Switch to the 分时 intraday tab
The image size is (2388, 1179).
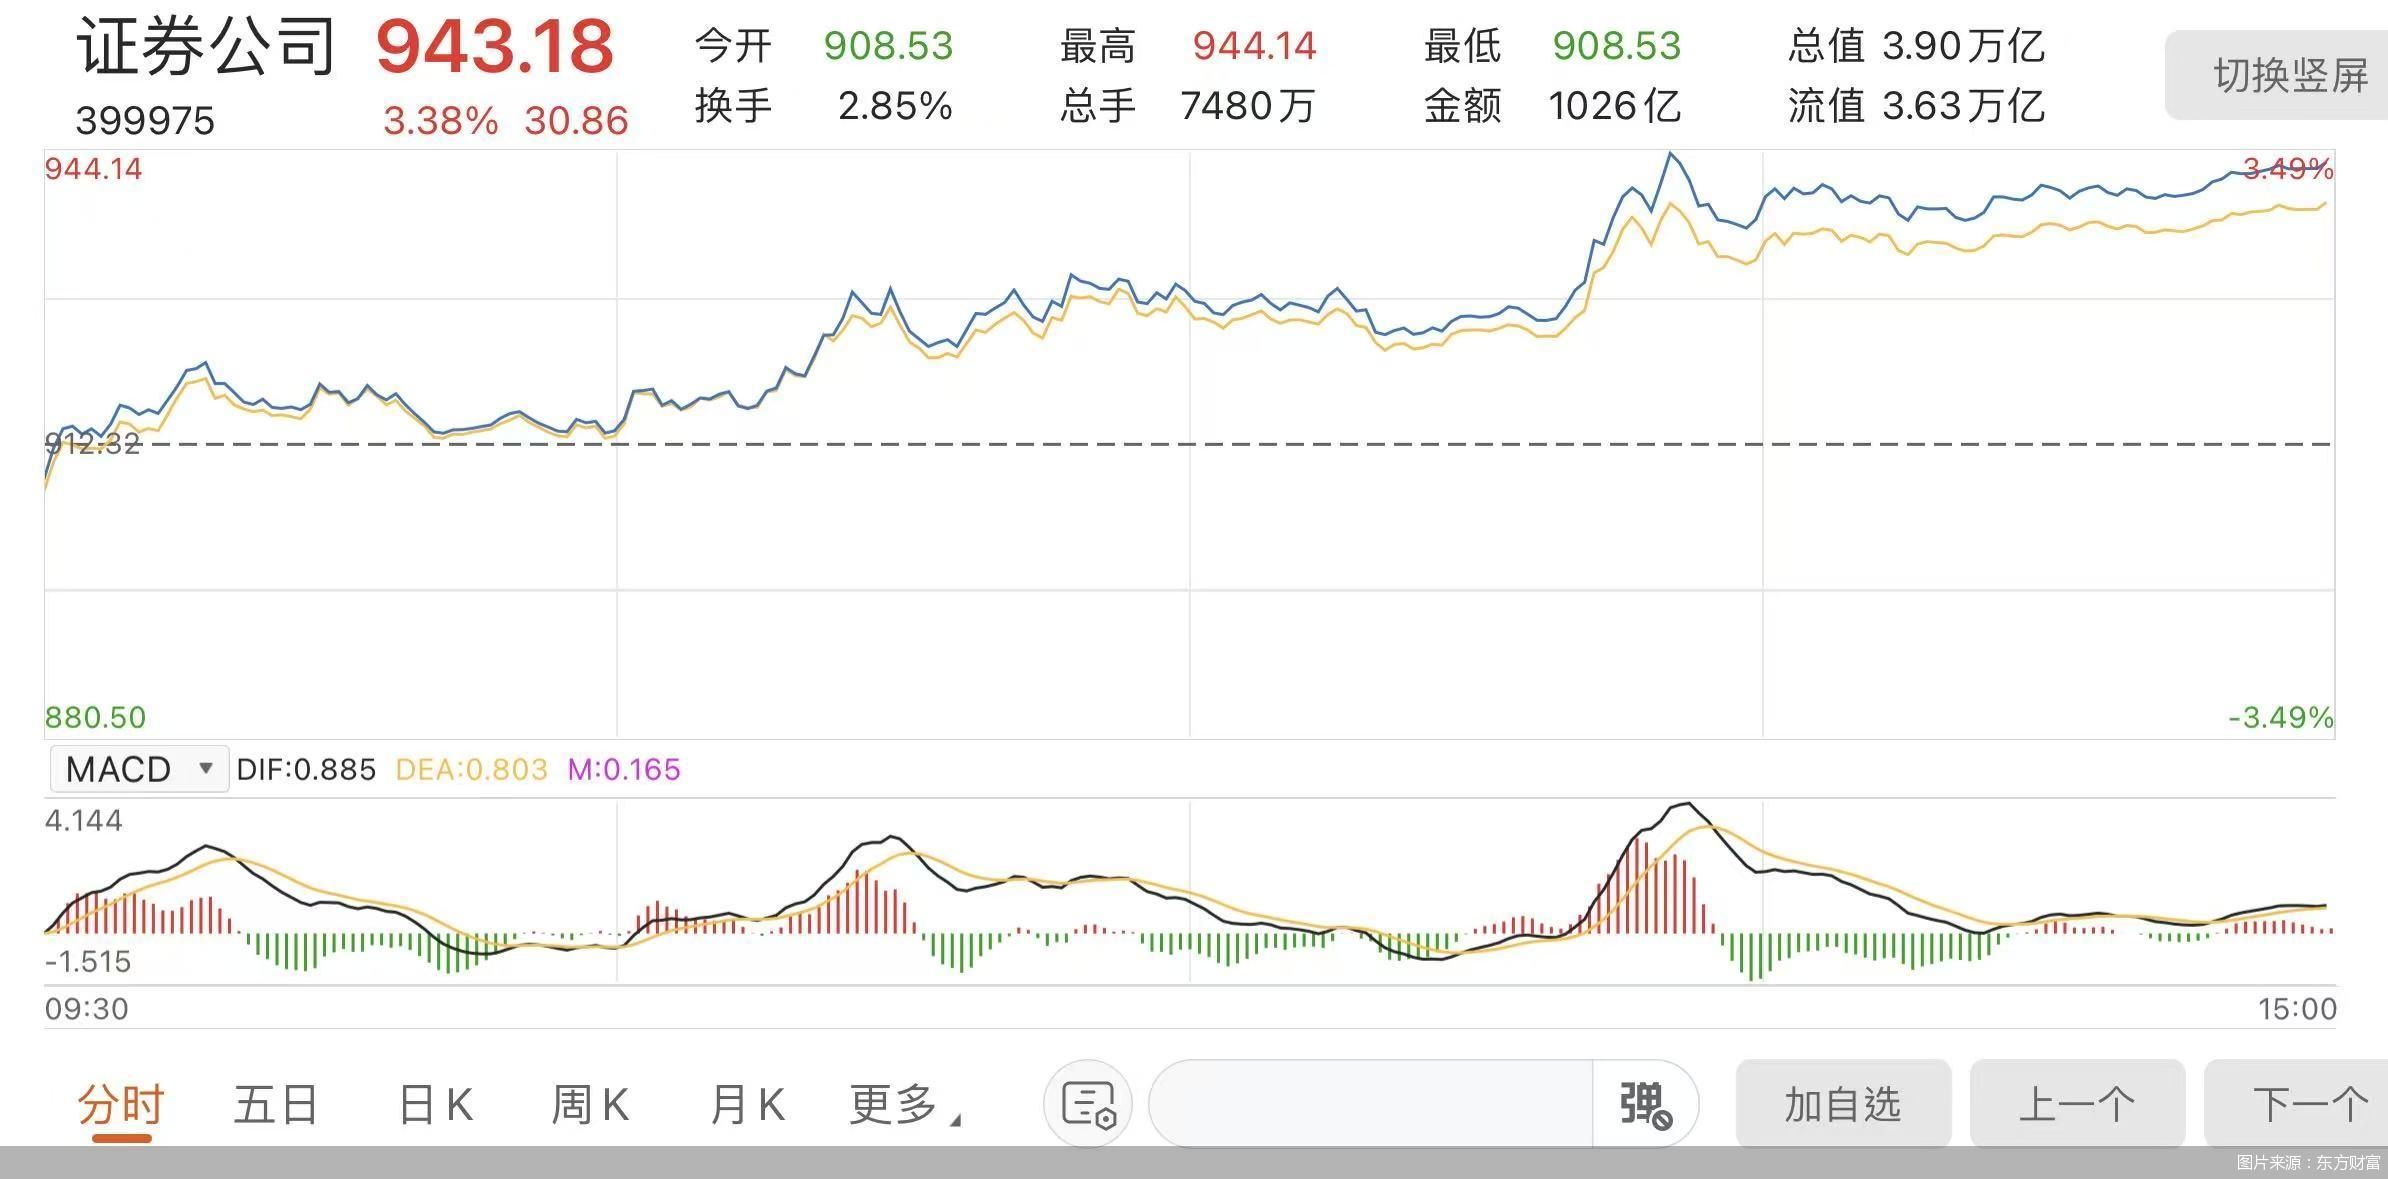coord(120,1105)
